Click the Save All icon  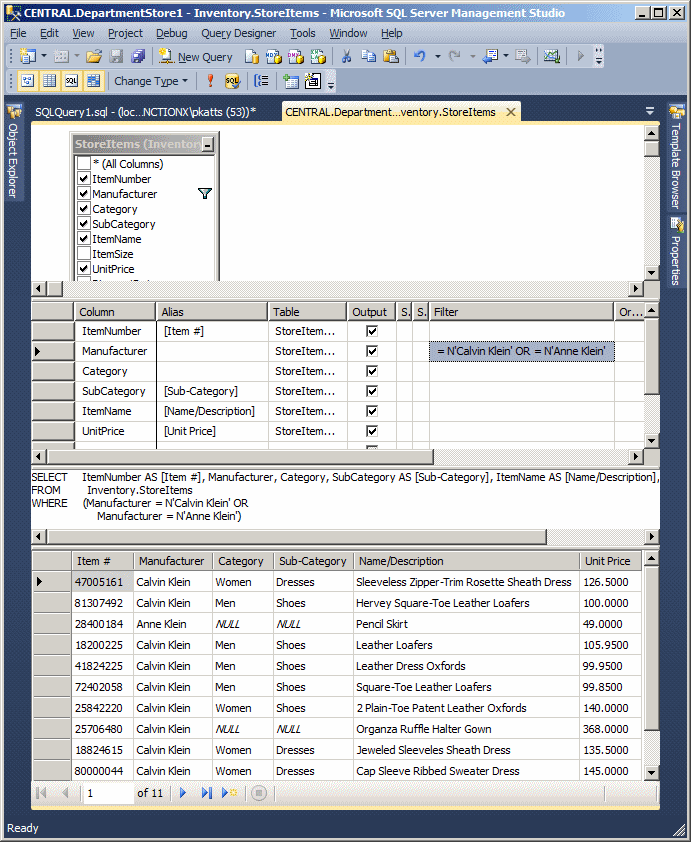(x=137, y=56)
